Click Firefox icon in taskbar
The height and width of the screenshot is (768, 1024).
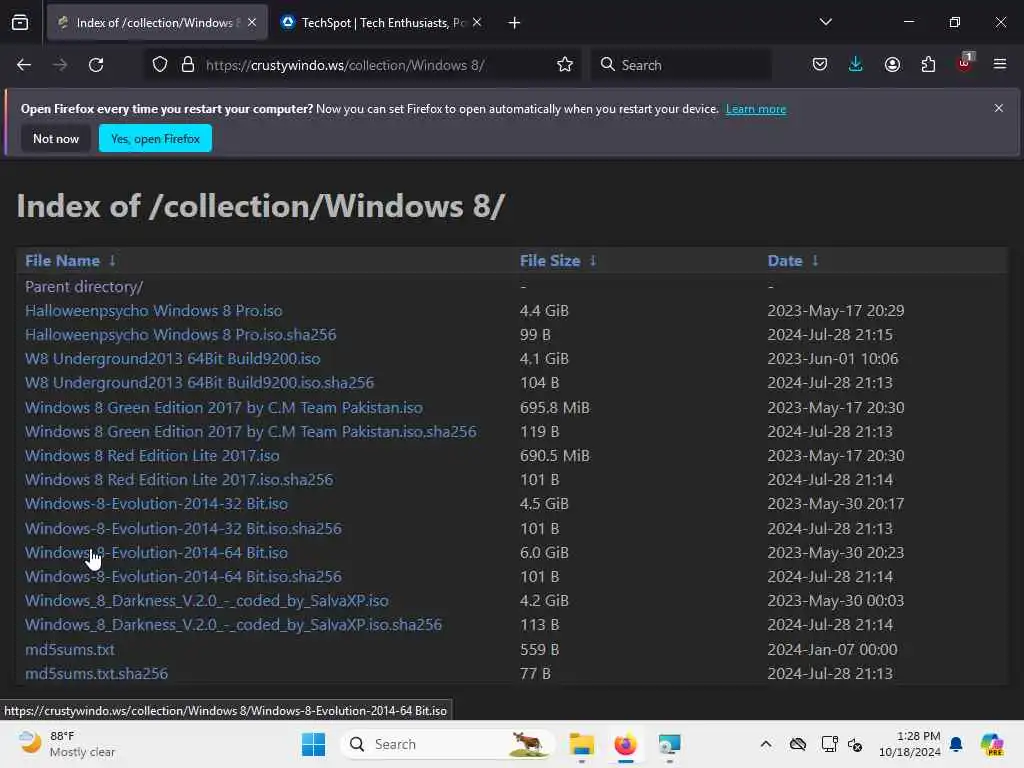click(x=625, y=744)
